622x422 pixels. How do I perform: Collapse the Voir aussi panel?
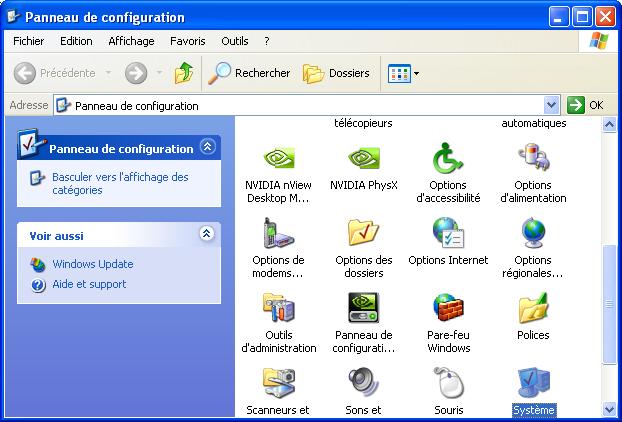[207, 233]
